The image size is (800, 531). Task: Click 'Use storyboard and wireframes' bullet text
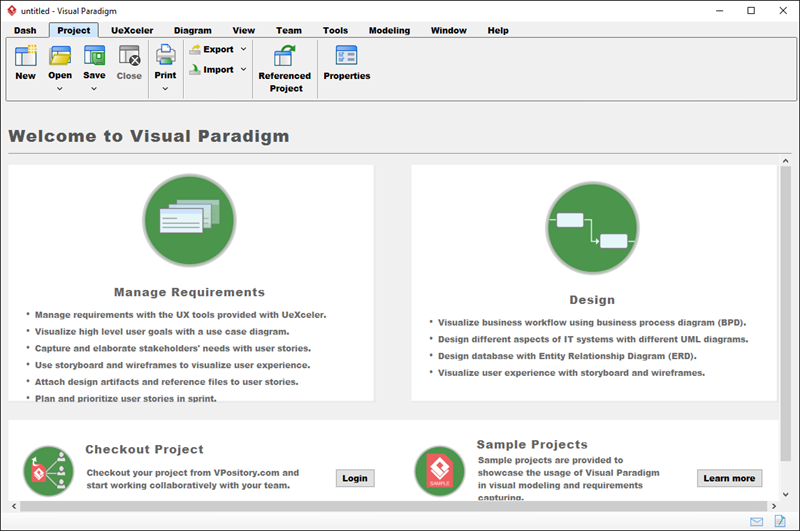point(172,365)
